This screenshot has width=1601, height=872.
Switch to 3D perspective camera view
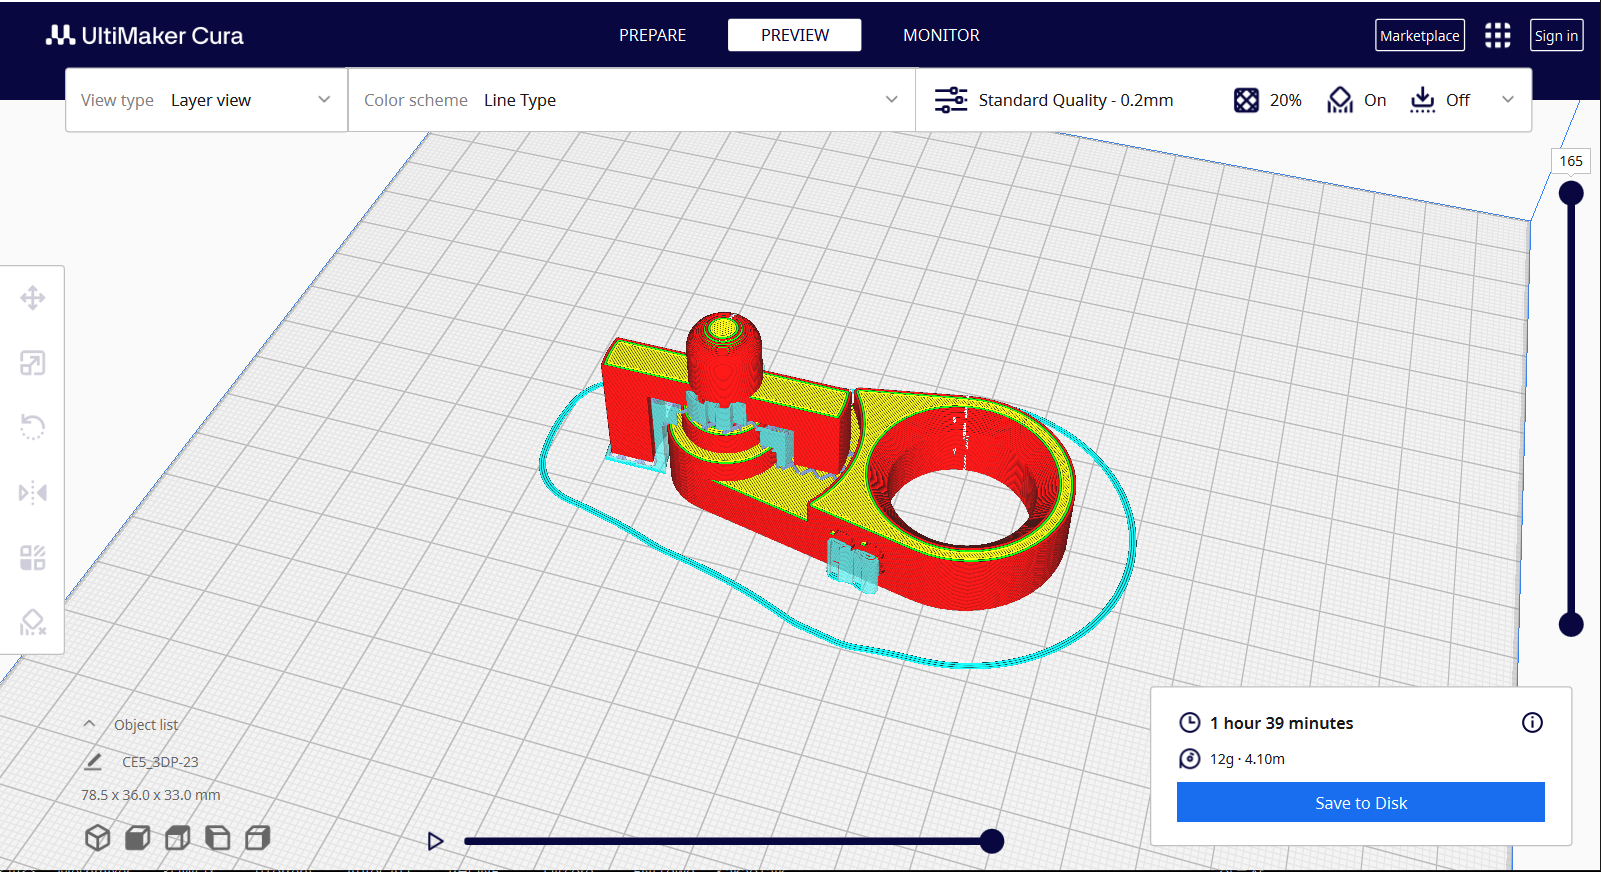[97, 838]
